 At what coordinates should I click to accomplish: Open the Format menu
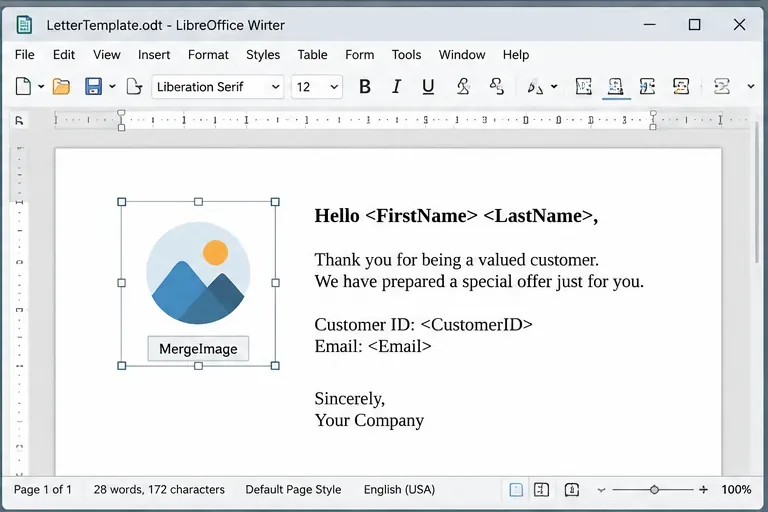[x=208, y=54]
